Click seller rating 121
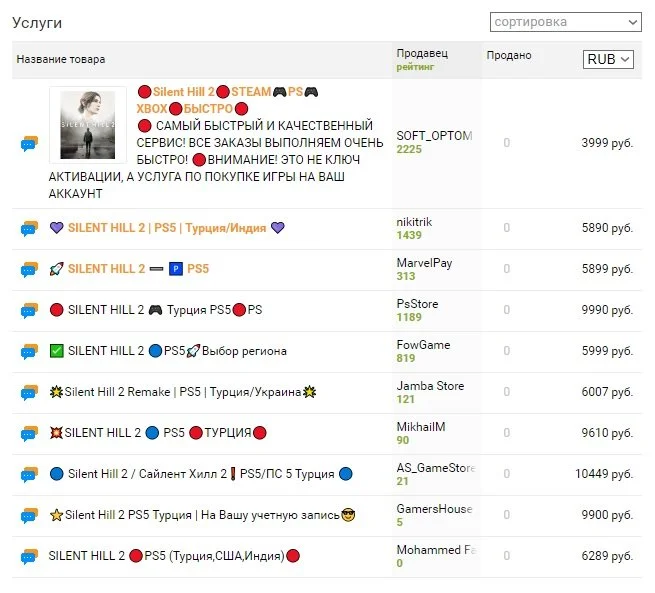Viewport: 655px width, 593px height. (406, 399)
